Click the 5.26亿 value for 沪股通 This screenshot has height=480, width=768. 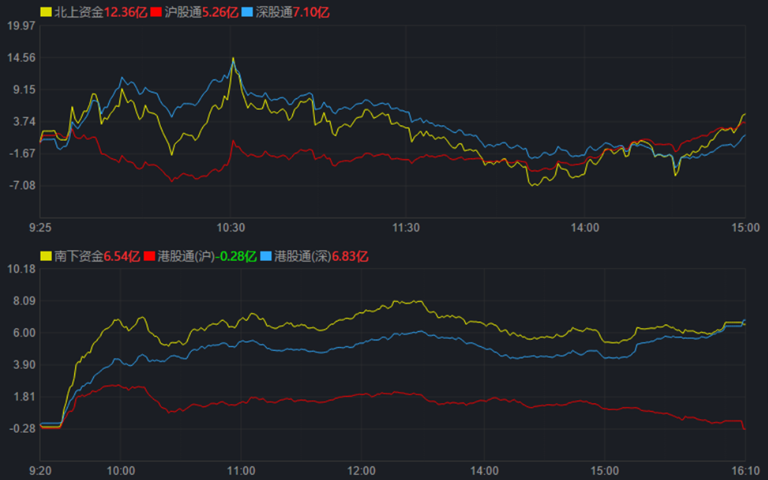pyautogui.click(x=218, y=11)
